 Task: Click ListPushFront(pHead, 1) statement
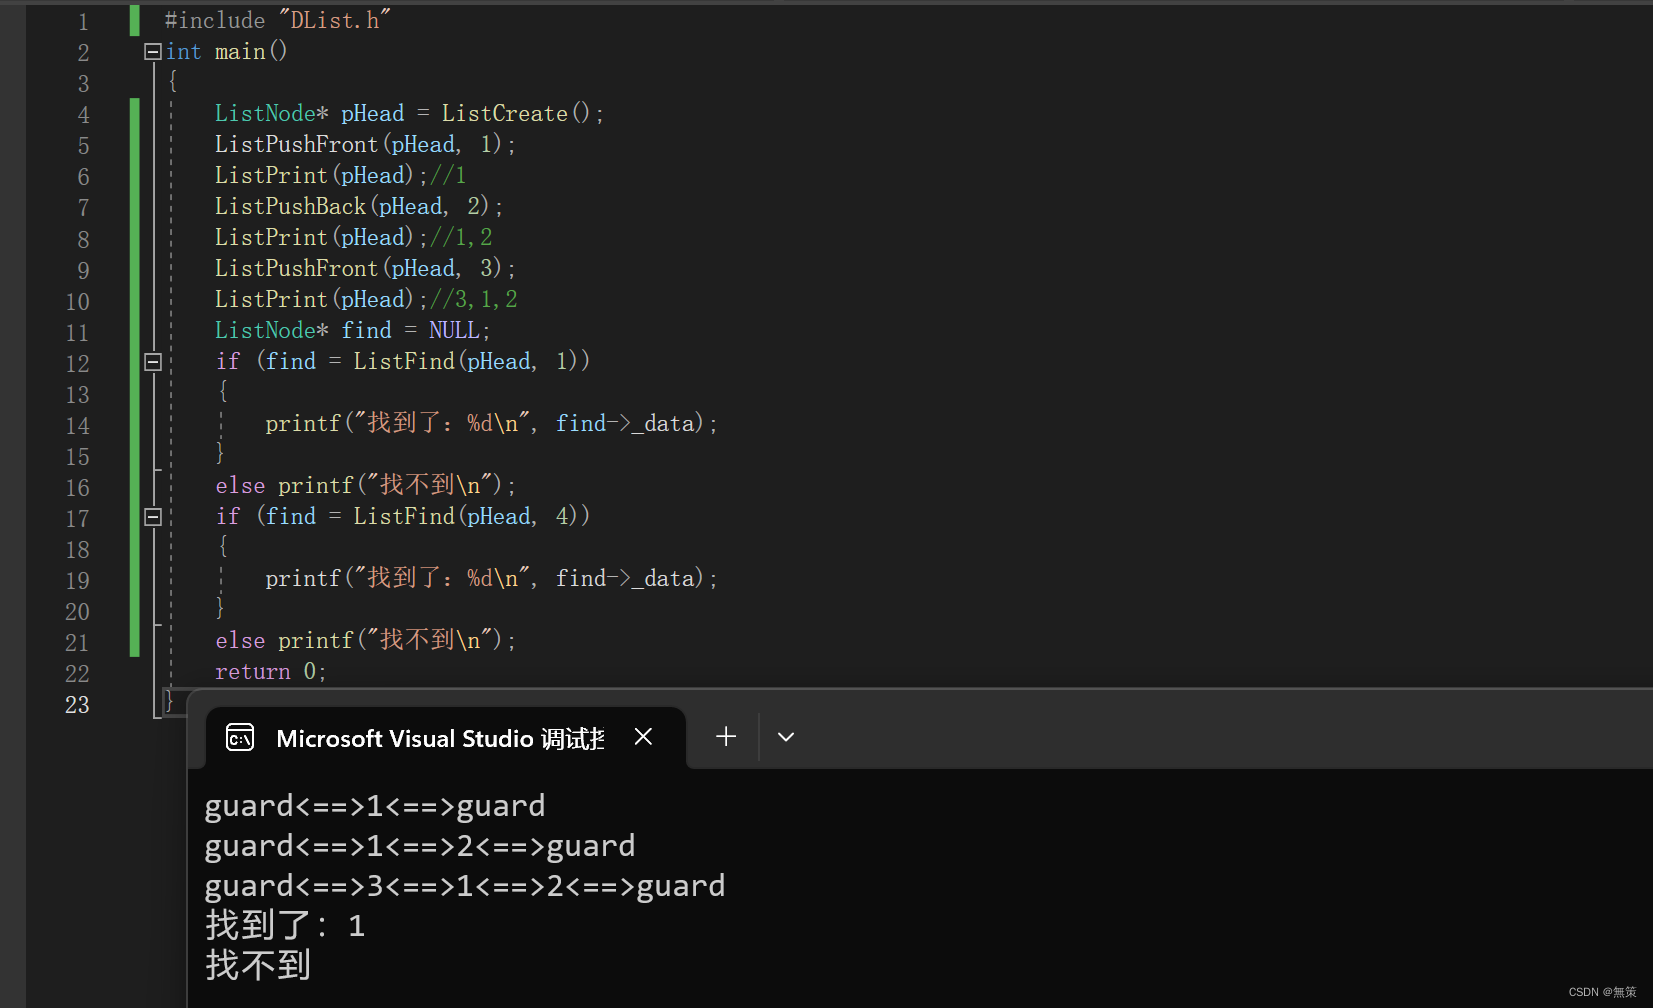[365, 145]
